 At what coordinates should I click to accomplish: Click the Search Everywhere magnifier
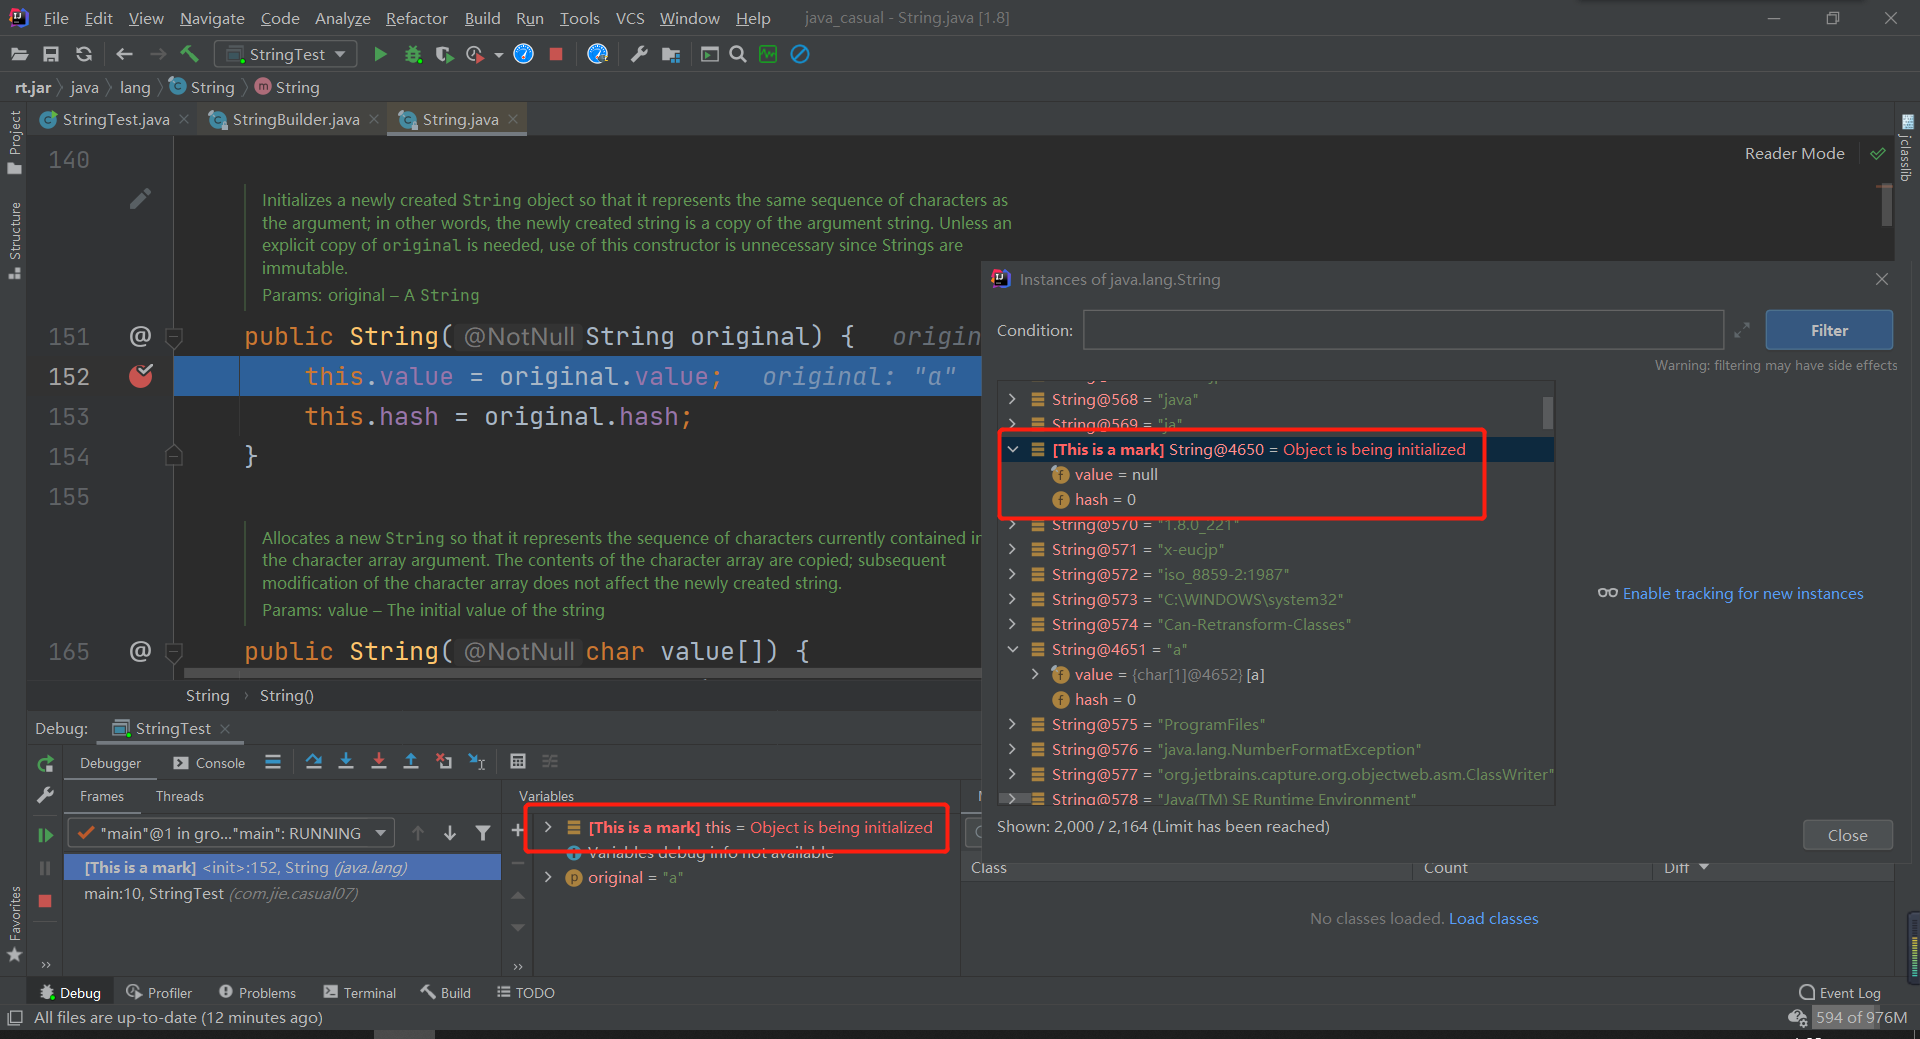point(738,54)
